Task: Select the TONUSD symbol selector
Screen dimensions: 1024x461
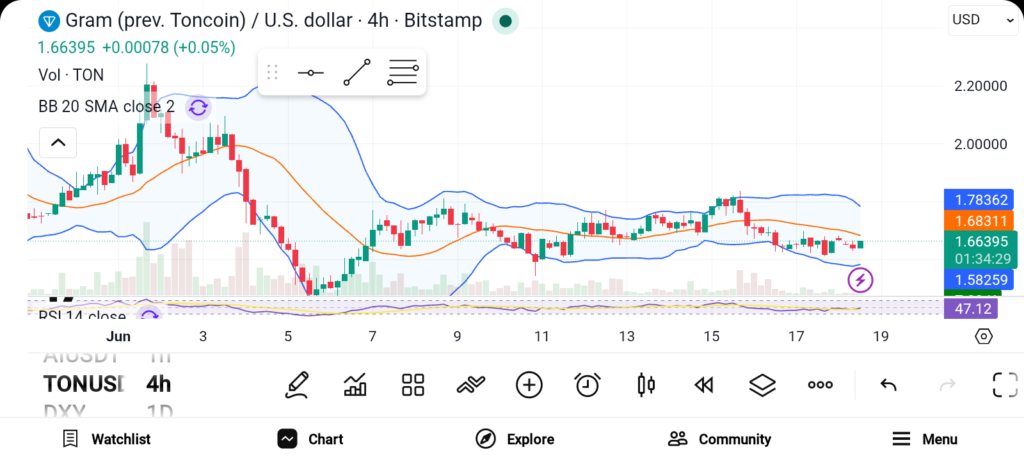Action: point(84,384)
